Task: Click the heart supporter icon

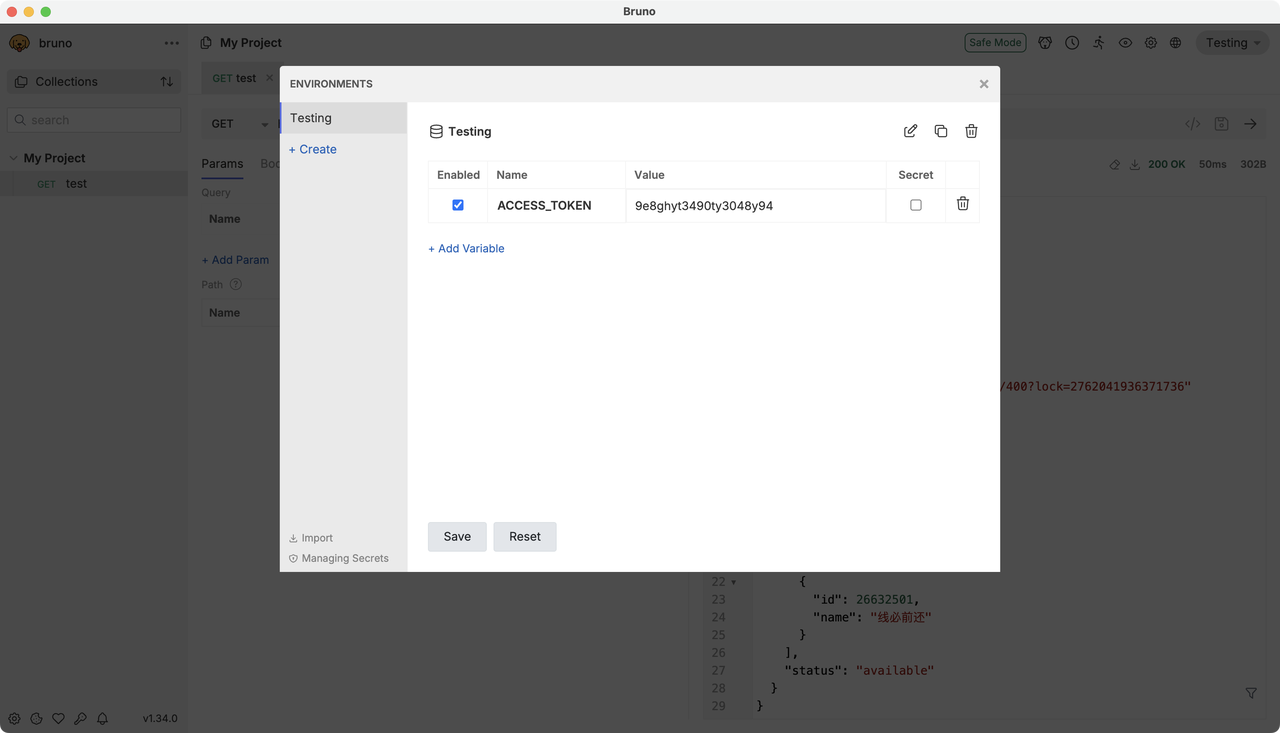Action: click(58, 718)
